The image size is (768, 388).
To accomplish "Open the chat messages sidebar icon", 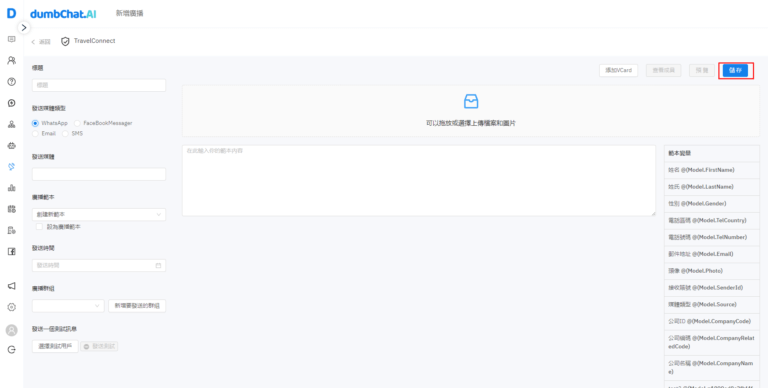I will [11, 39].
